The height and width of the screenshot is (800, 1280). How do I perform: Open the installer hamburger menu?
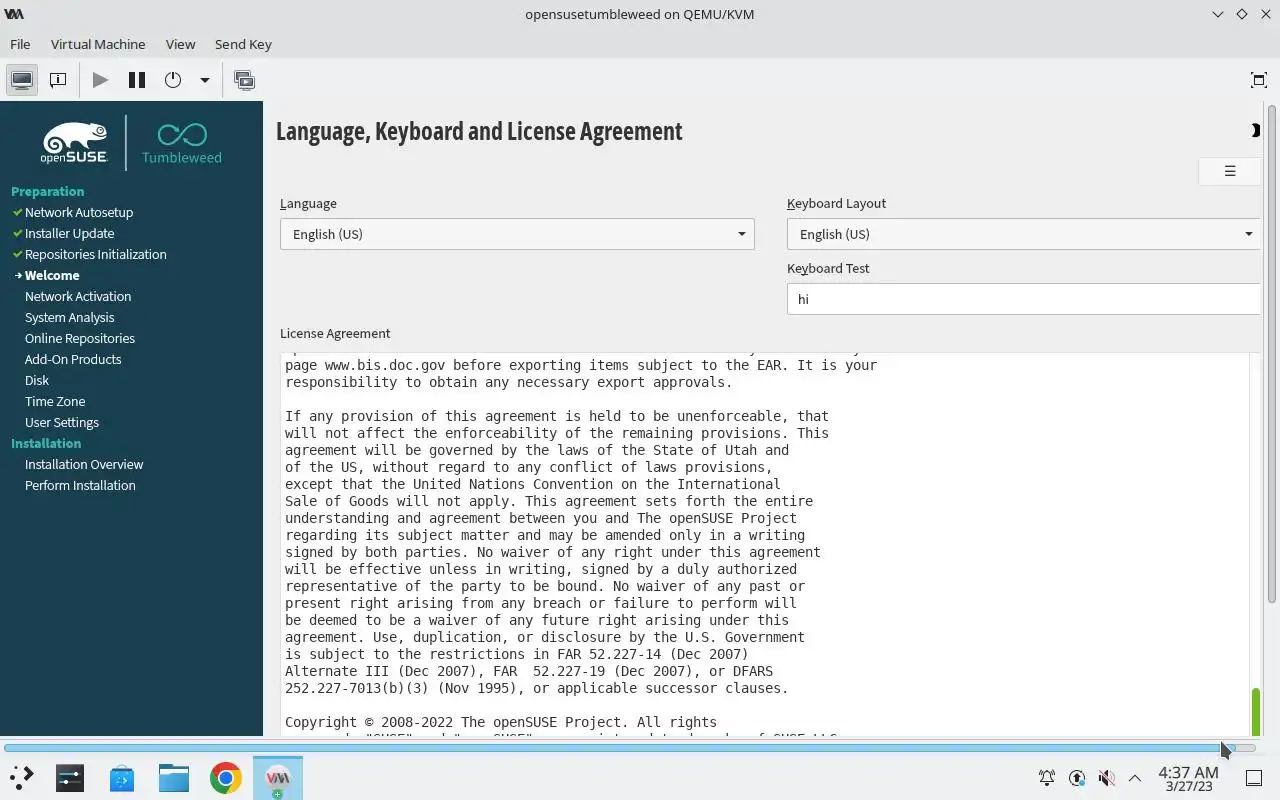1230,171
